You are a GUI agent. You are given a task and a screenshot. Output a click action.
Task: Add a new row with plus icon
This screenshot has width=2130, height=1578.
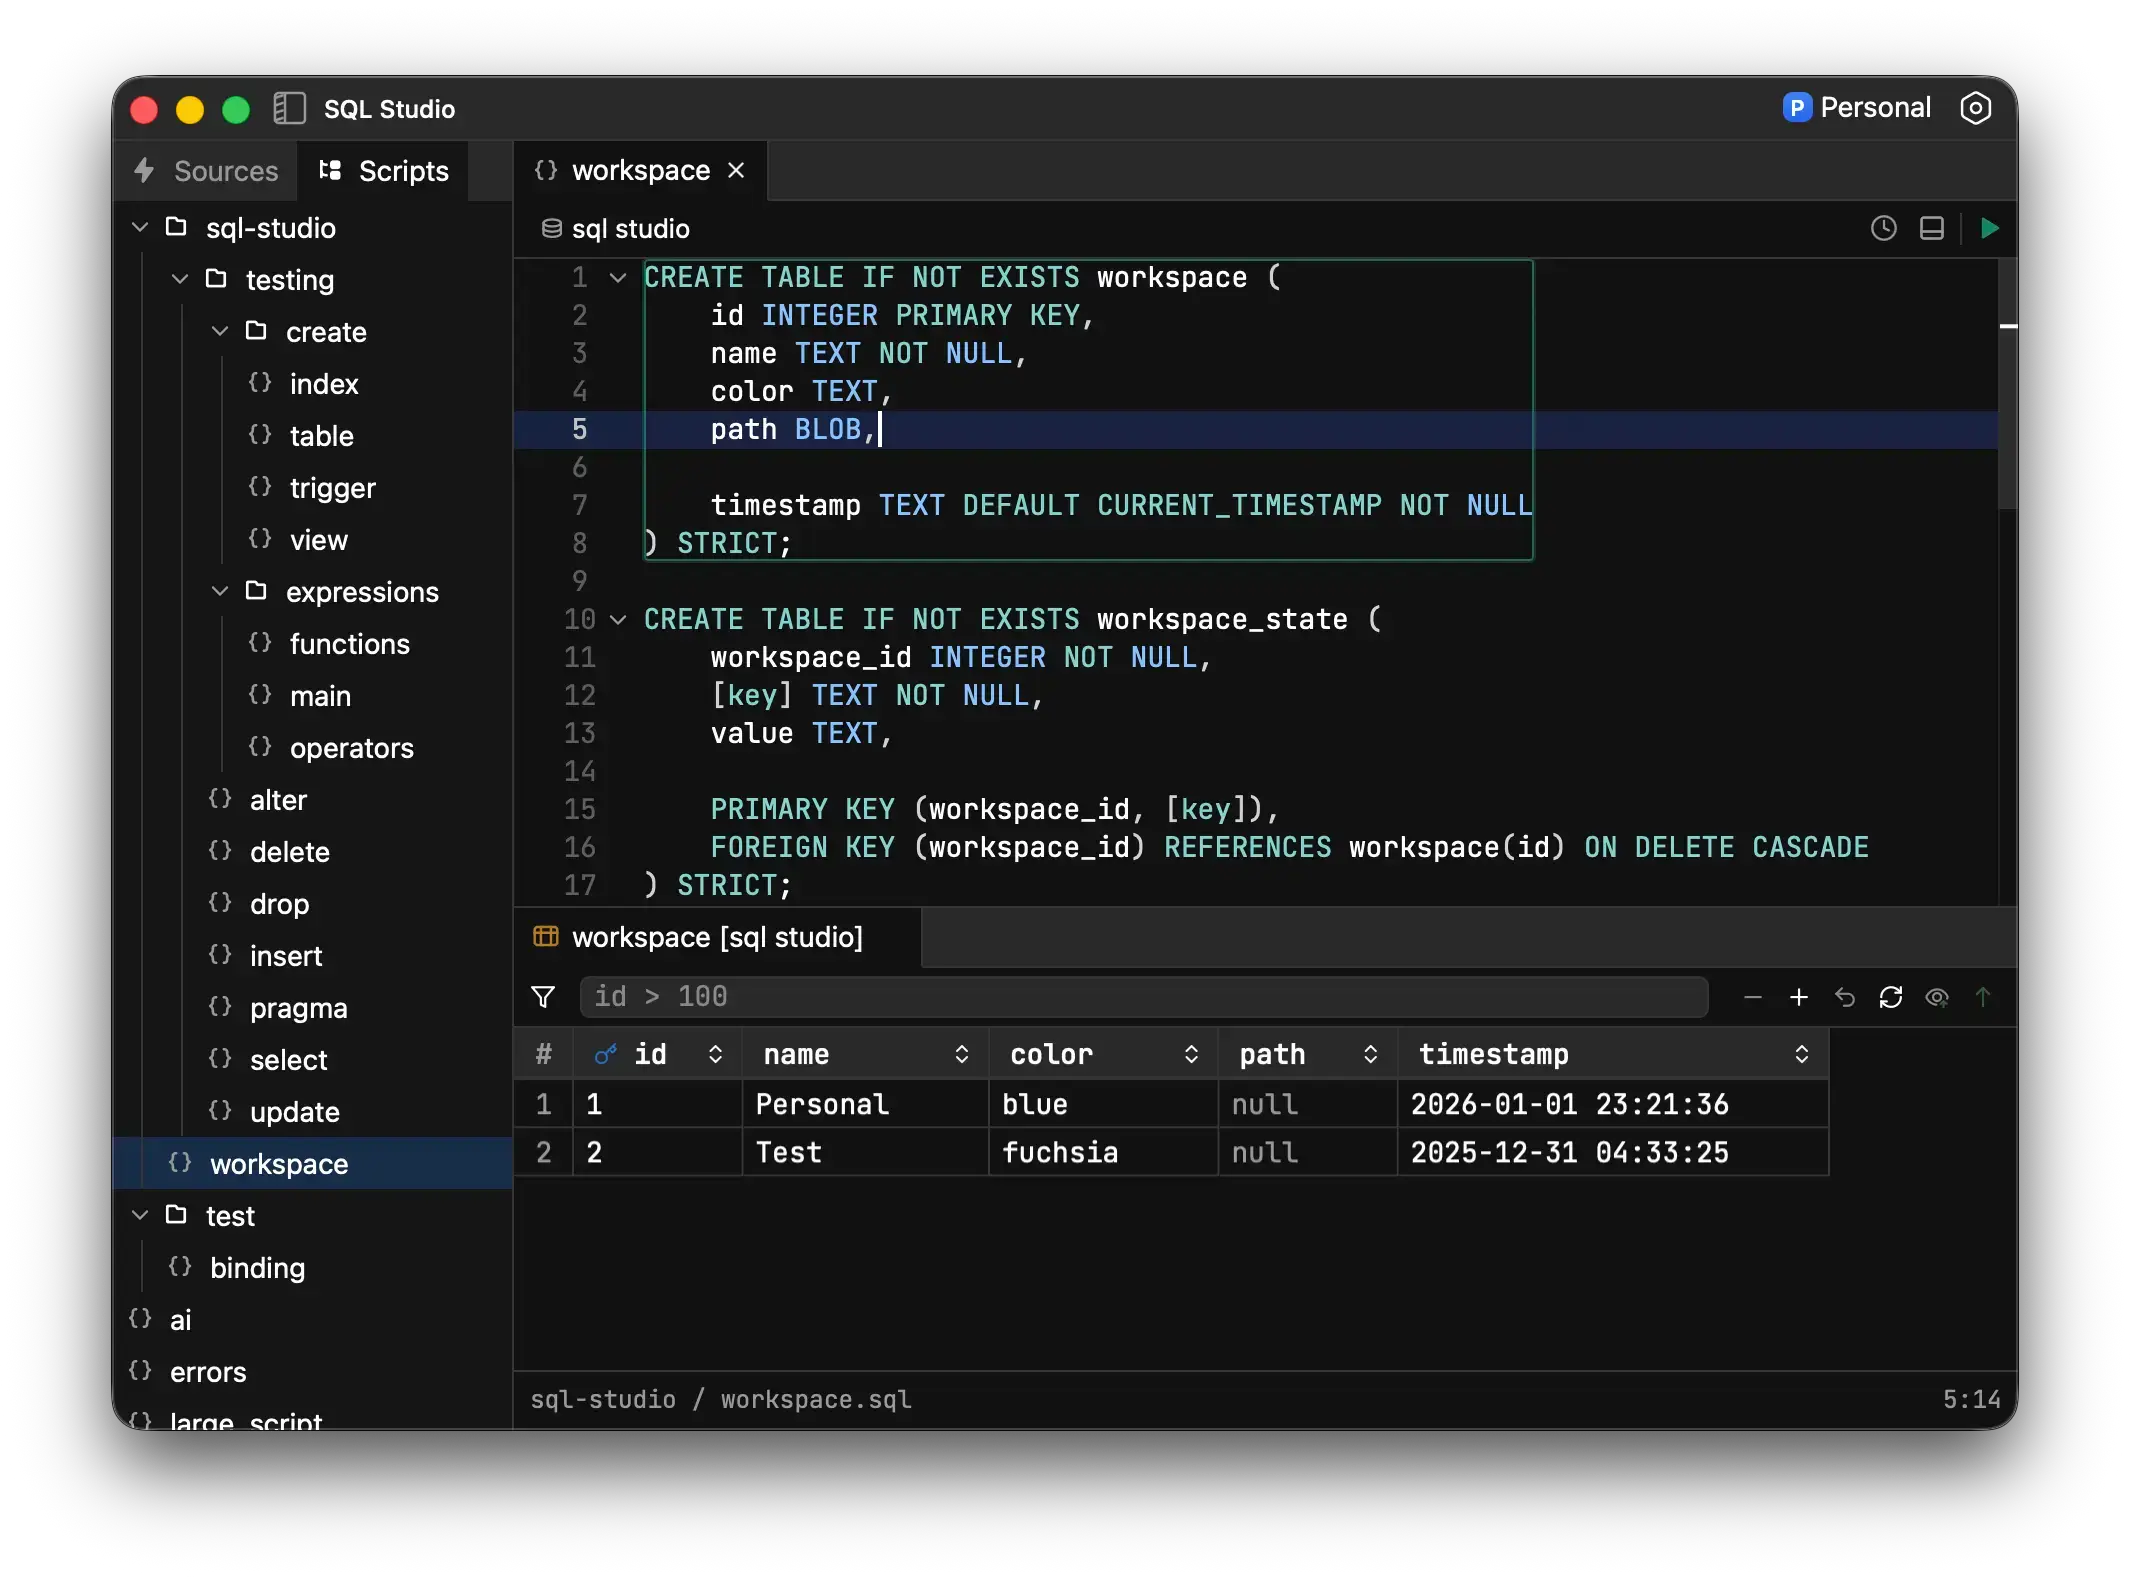1798,997
